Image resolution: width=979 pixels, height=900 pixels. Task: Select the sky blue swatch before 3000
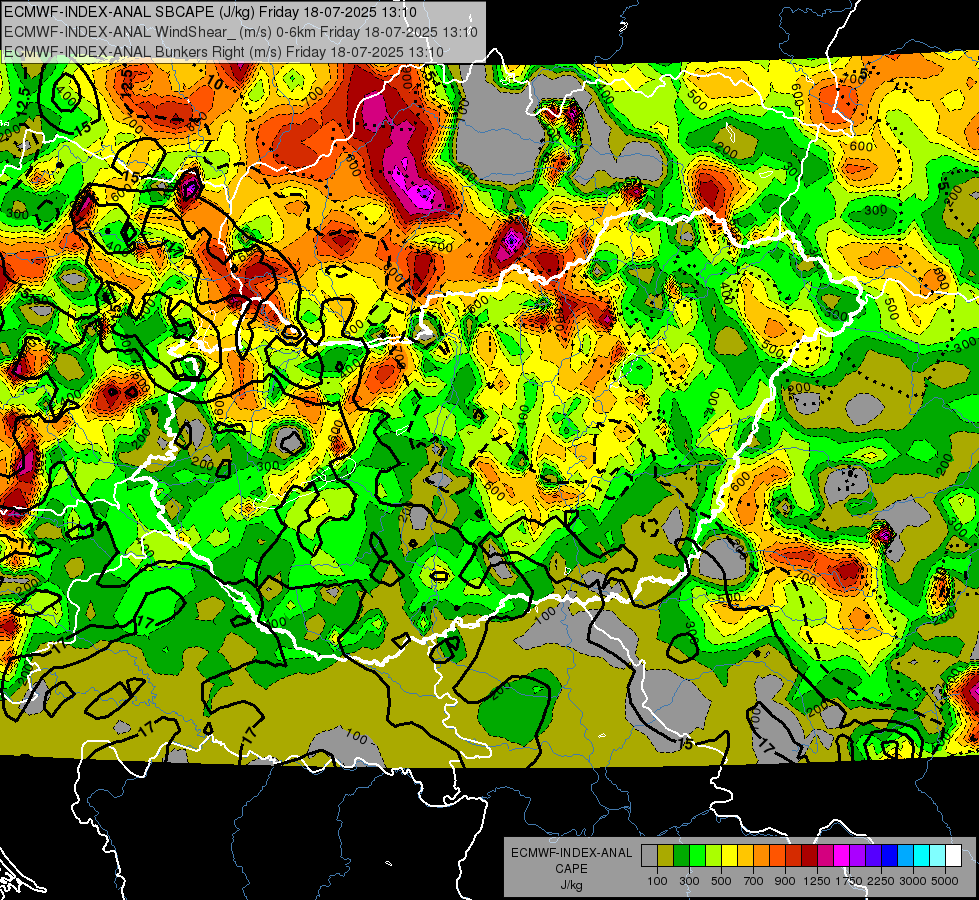(x=905, y=856)
